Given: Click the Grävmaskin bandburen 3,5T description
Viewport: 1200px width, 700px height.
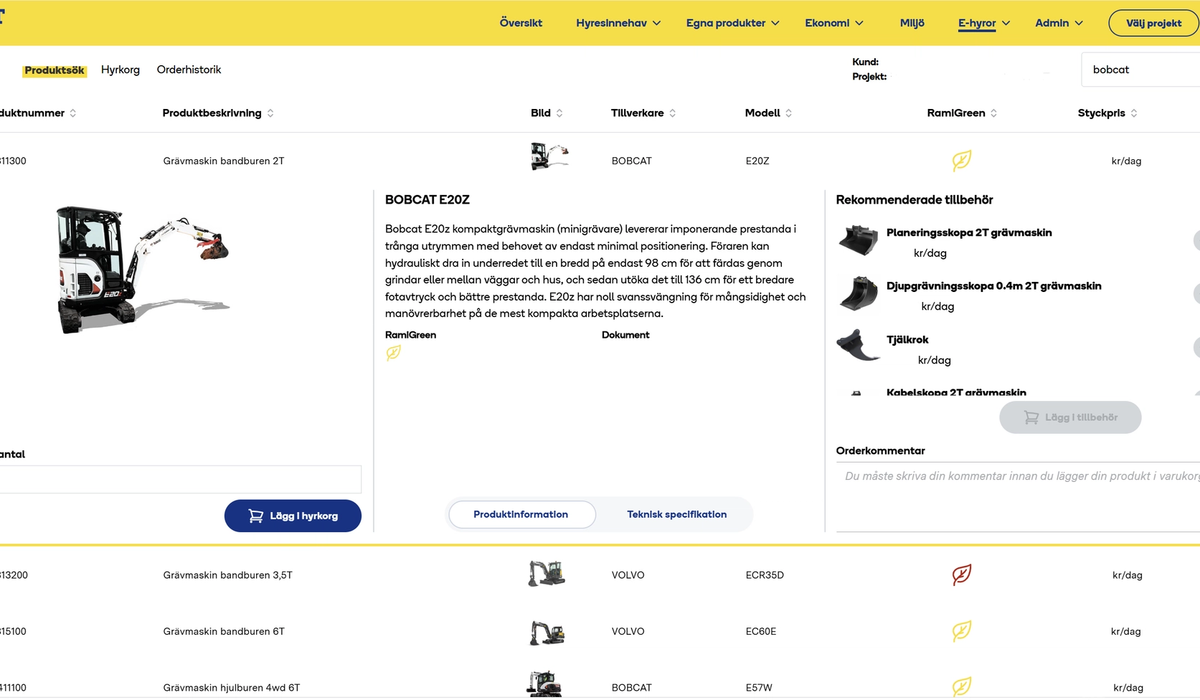Looking at the screenshot, I should (x=228, y=575).
